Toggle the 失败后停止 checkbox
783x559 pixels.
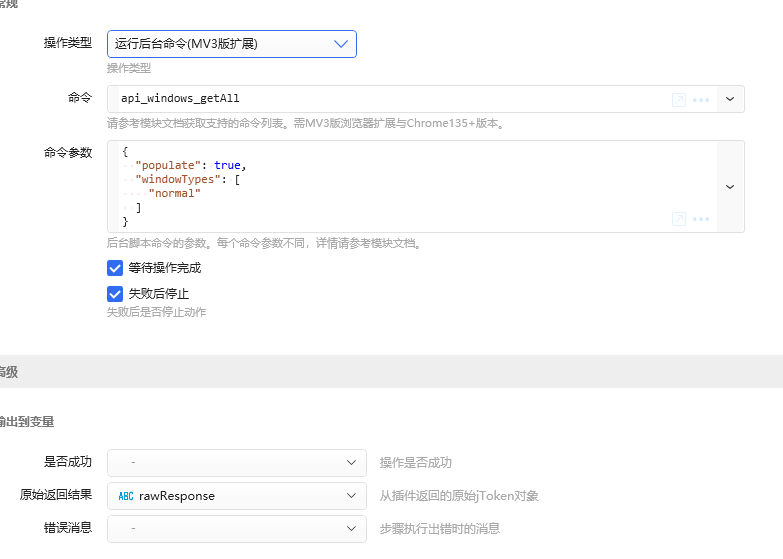tap(115, 294)
